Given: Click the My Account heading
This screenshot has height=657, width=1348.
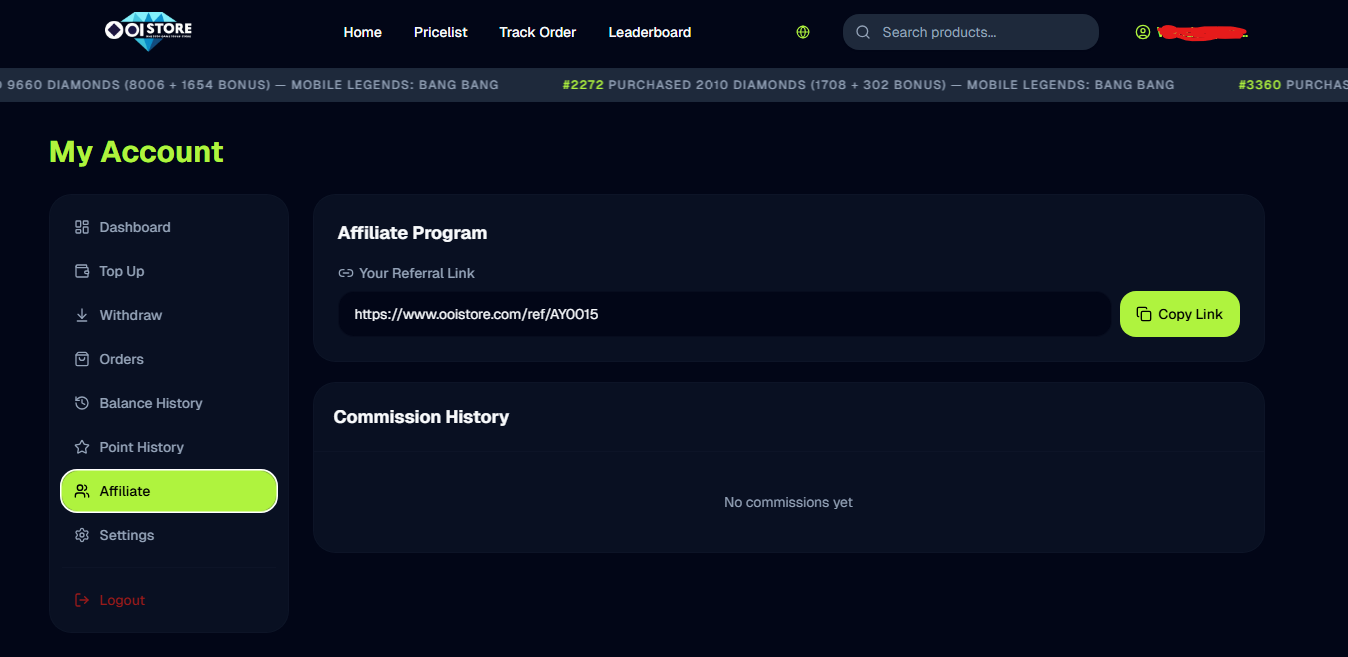Looking at the screenshot, I should [x=136, y=152].
